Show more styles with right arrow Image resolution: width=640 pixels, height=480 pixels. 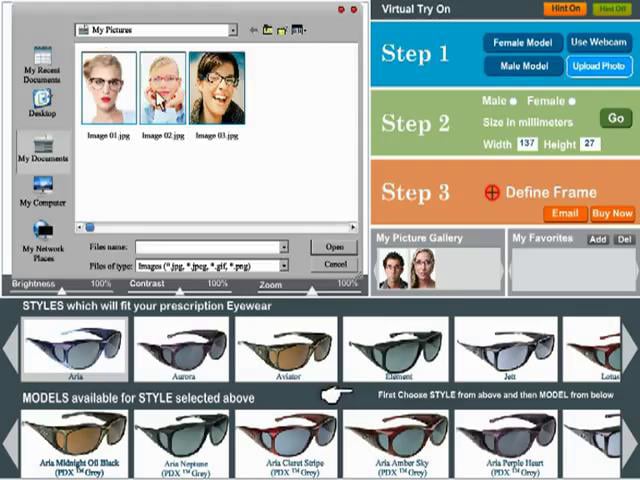coord(629,349)
